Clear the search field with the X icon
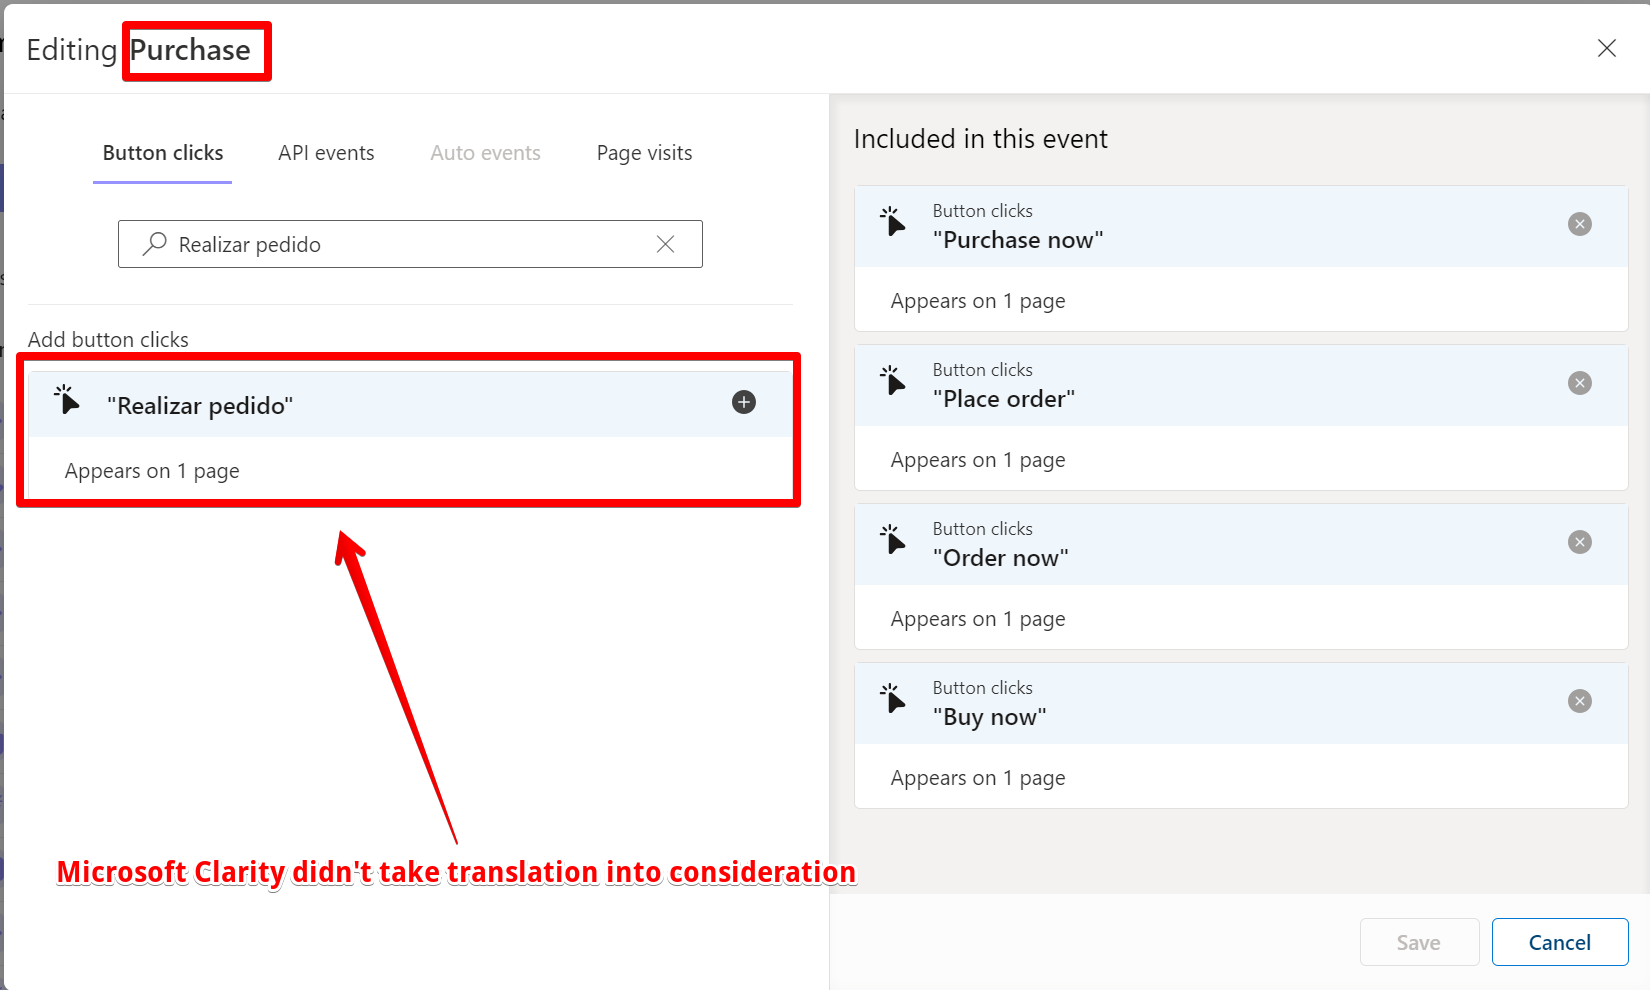The width and height of the screenshot is (1650, 990). tap(665, 244)
